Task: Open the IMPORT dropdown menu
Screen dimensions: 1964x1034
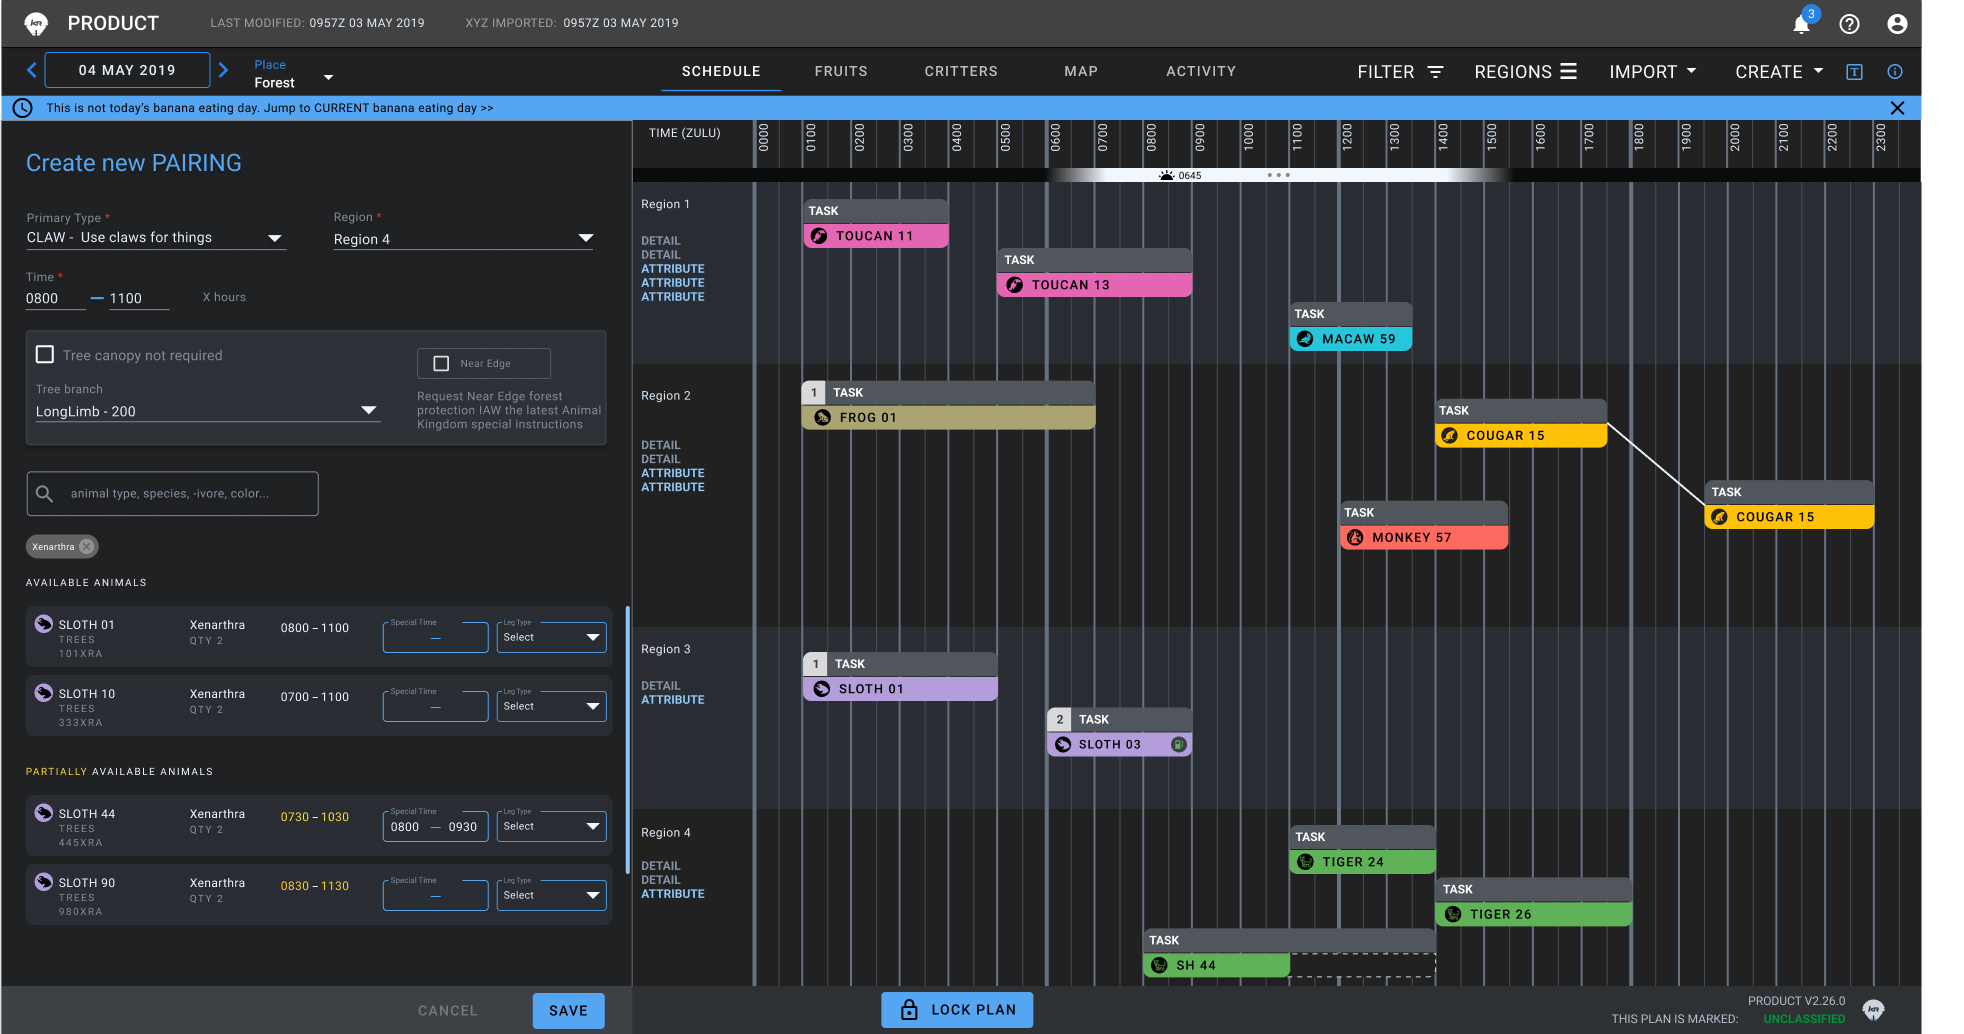Action: click(x=1652, y=72)
